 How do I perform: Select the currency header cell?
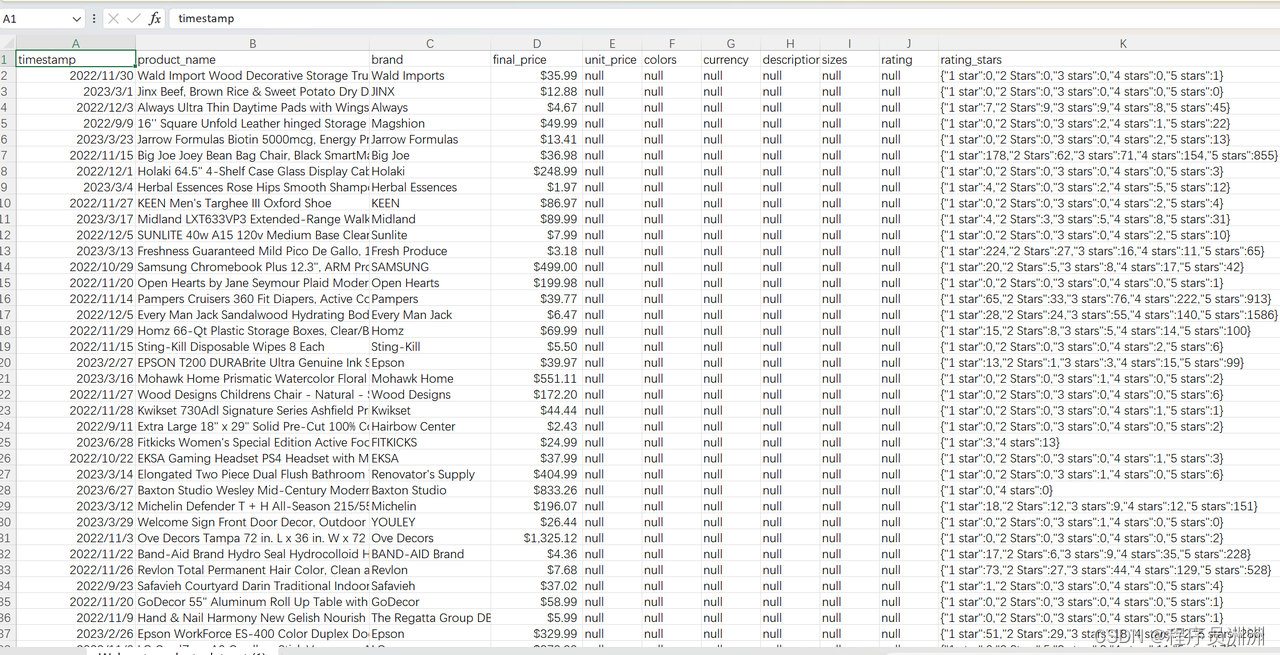[x=731, y=60]
